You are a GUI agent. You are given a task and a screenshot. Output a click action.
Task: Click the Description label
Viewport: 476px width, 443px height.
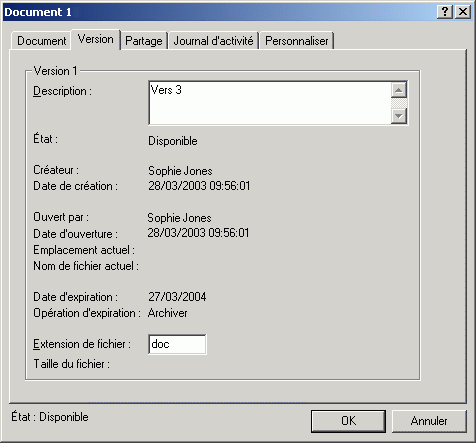pyautogui.click(x=62, y=91)
